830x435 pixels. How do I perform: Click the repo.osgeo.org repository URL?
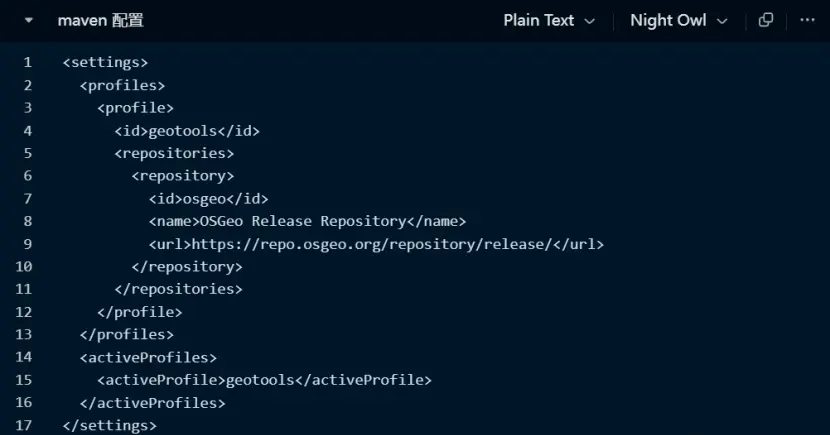point(370,244)
